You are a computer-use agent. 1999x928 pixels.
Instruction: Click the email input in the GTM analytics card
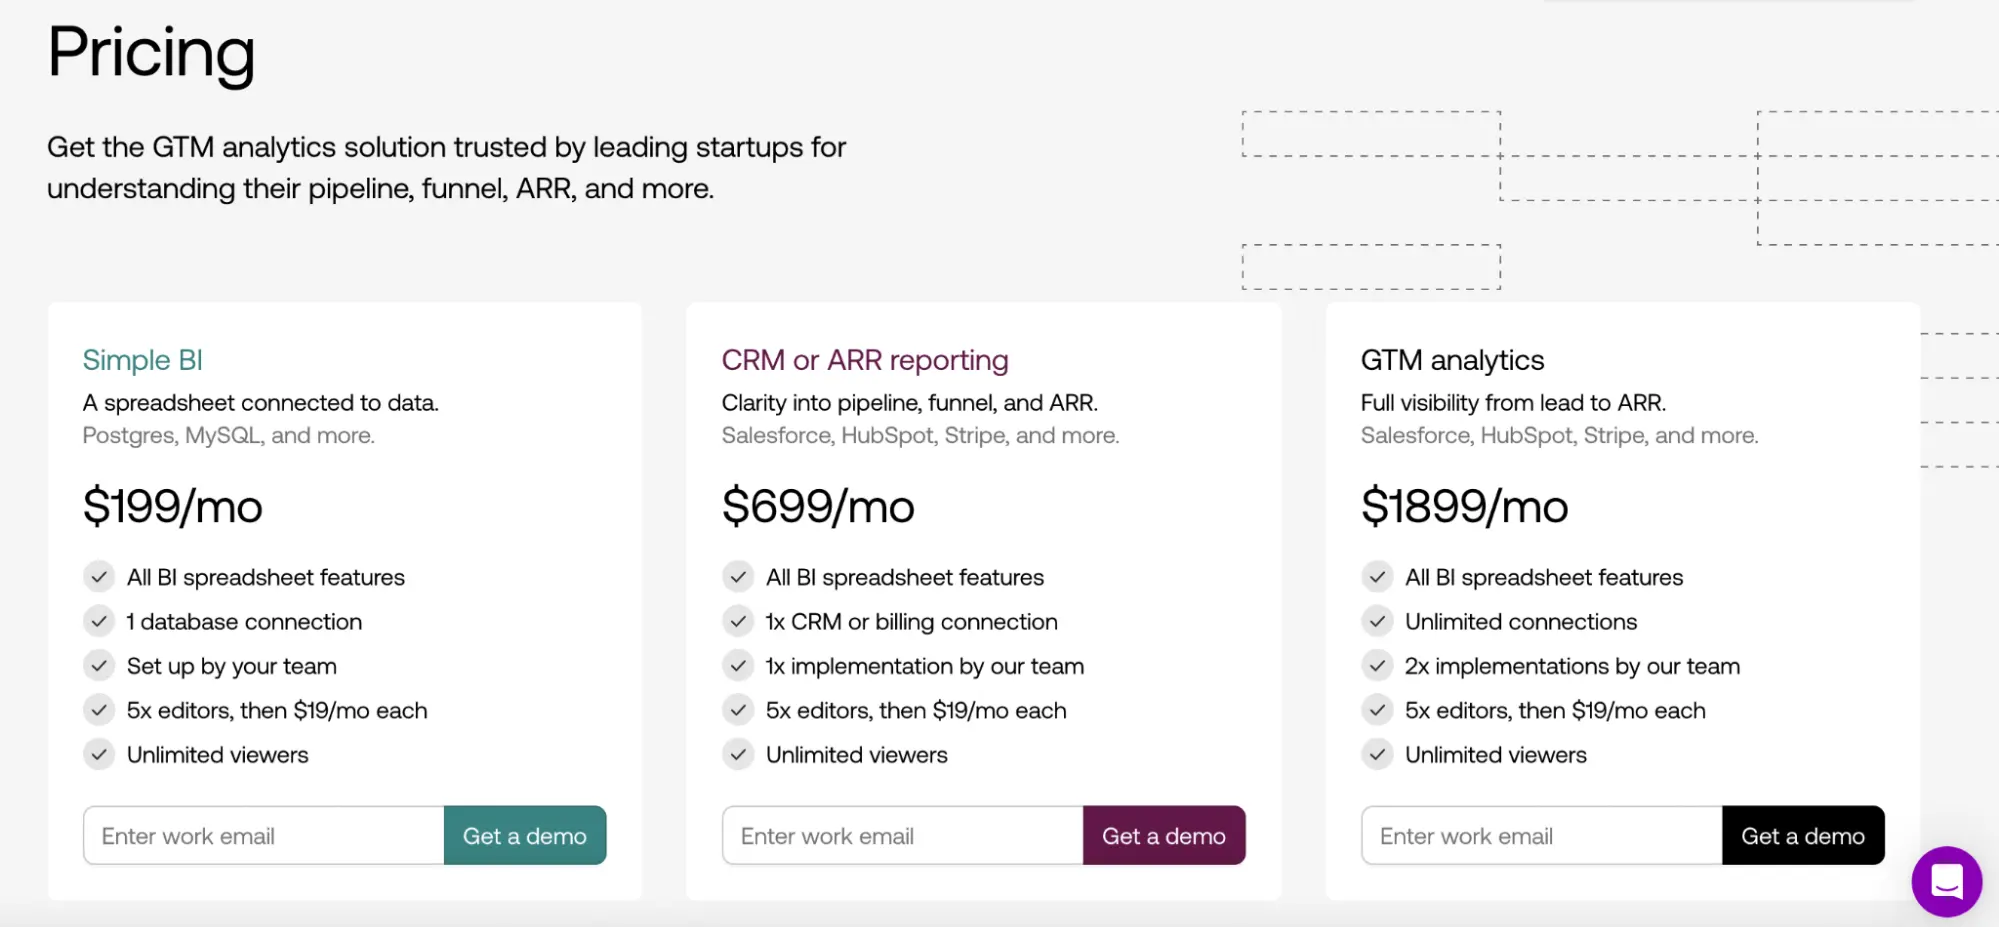tap(1540, 835)
